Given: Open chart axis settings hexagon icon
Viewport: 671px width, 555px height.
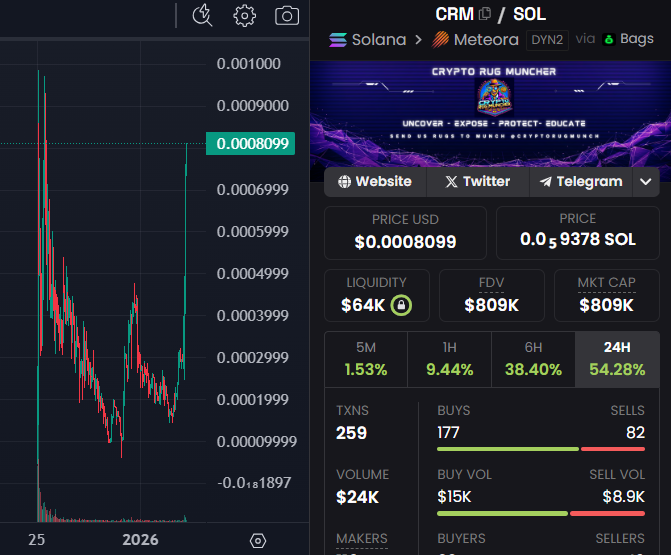Looking at the screenshot, I should point(258,541).
